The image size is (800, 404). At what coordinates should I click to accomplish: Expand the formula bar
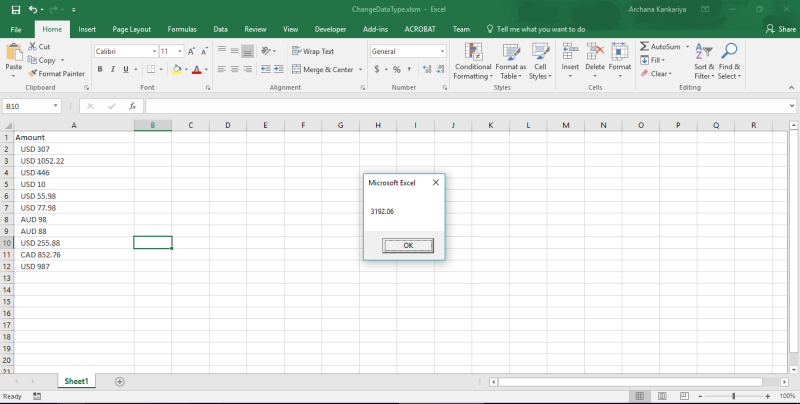(x=792, y=106)
